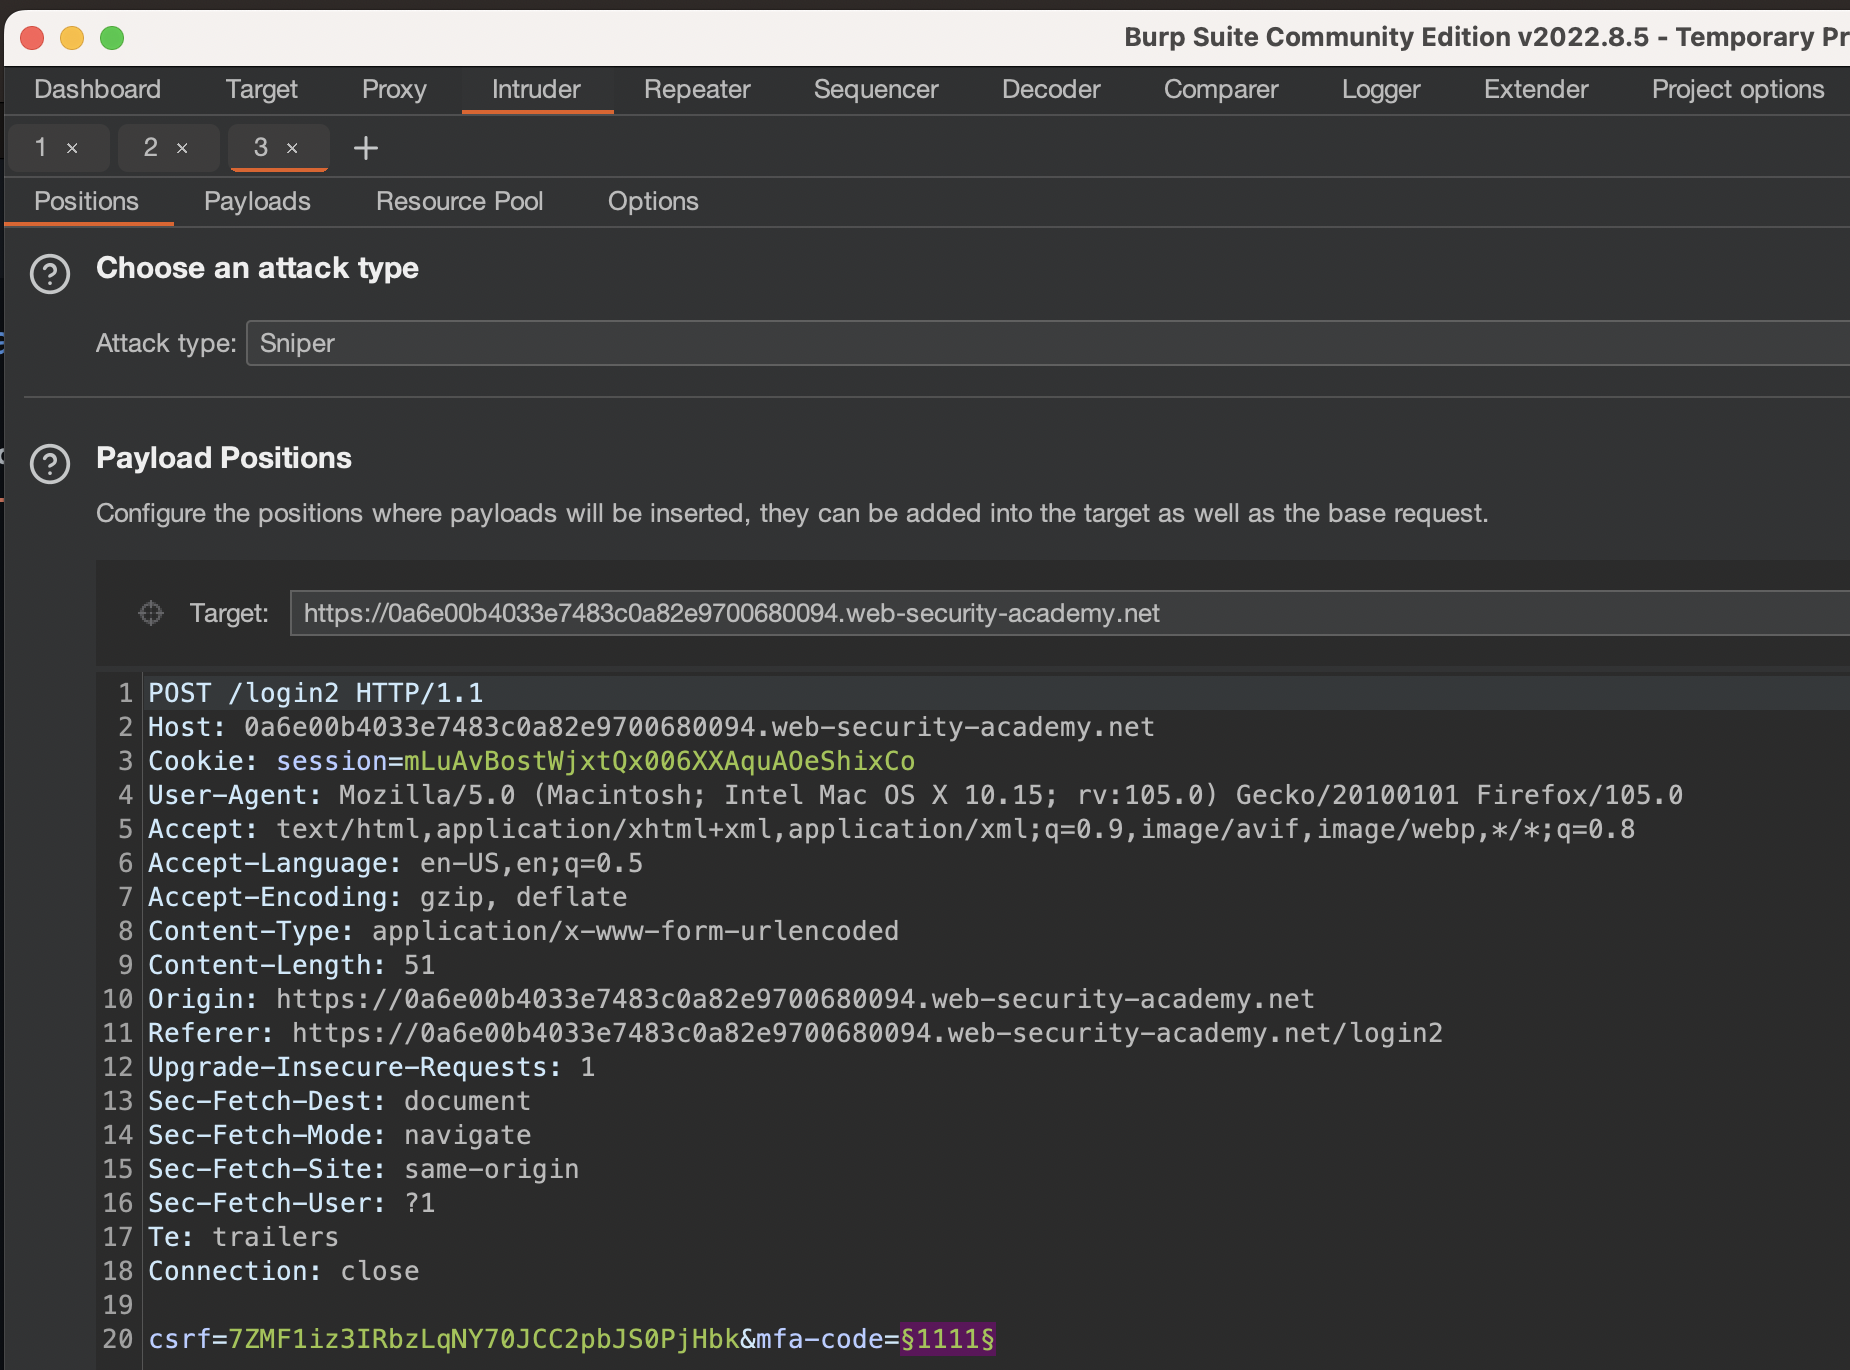Click the target crosshair icon
This screenshot has width=1850, height=1370.
click(151, 613)
